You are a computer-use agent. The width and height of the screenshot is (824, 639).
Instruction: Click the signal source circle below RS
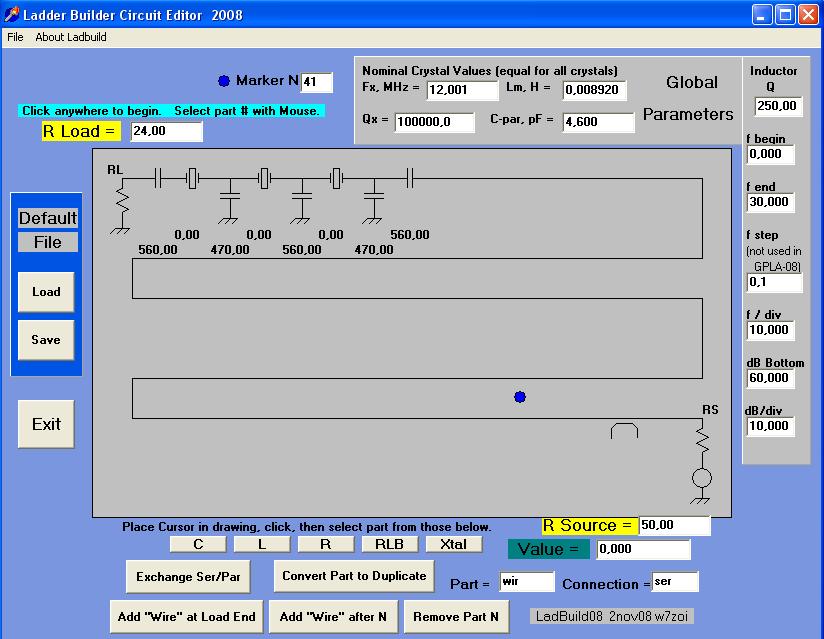click(x=702, y=478)
